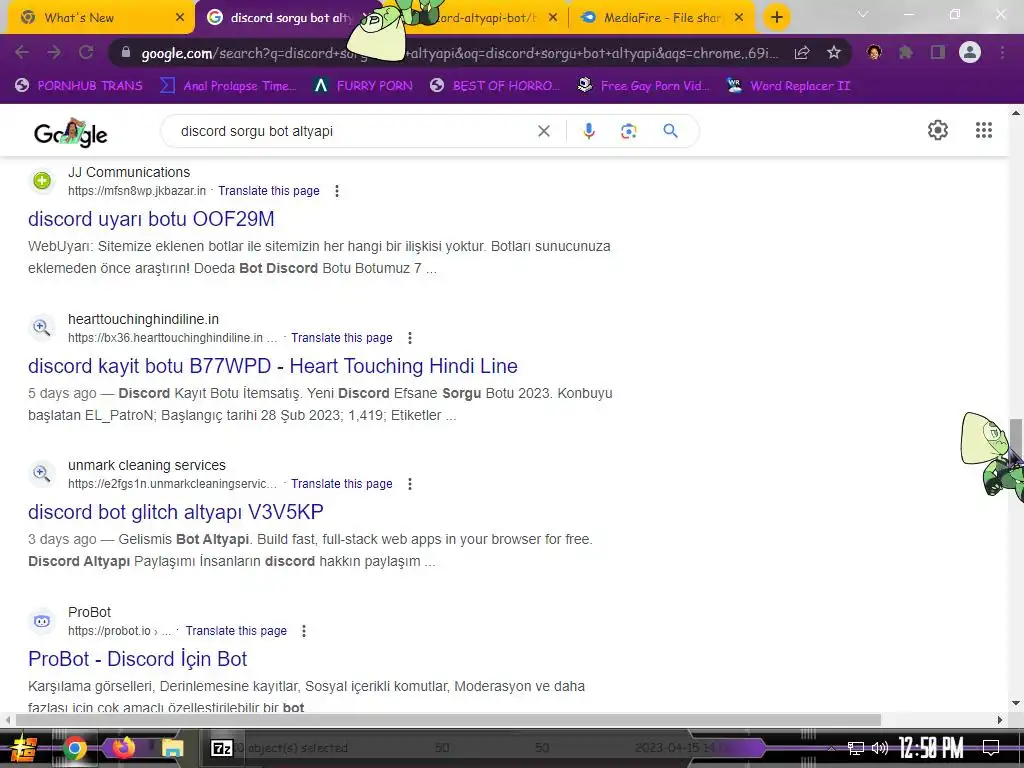1024x768 pixels.
Task: Open the network icon in system tray
Action: point(855,748)
